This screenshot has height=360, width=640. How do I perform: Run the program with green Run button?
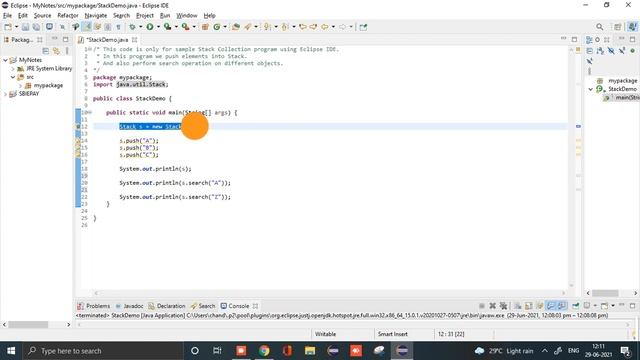(150, 27)
